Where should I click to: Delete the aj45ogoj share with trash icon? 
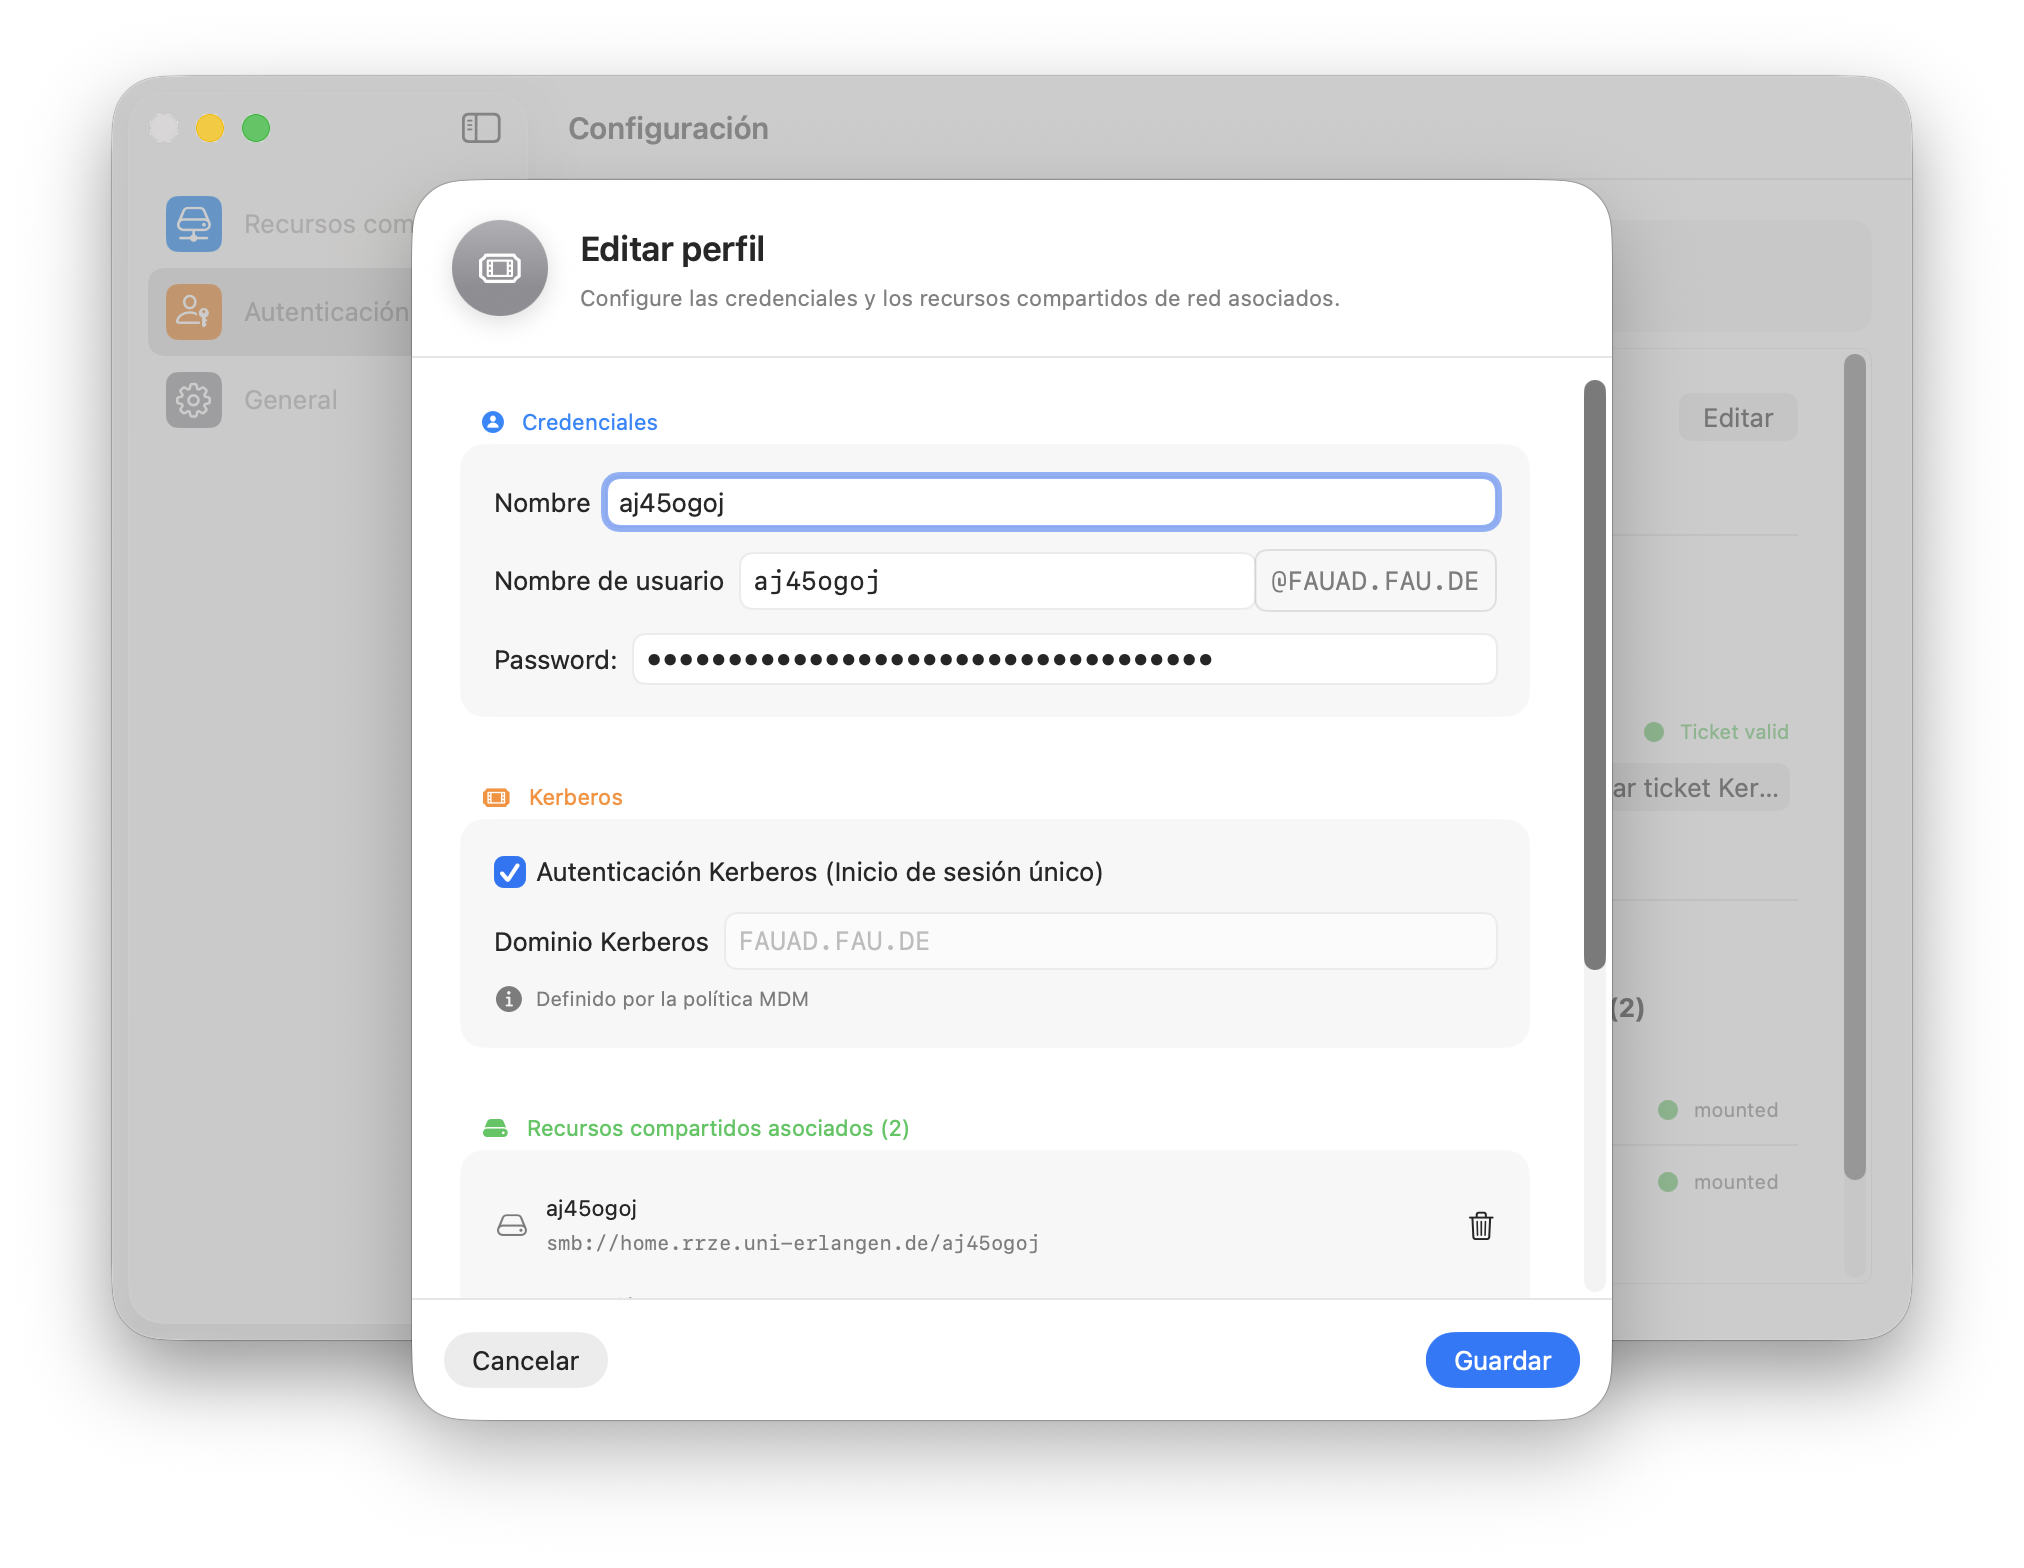[x=1481, y=1225]
